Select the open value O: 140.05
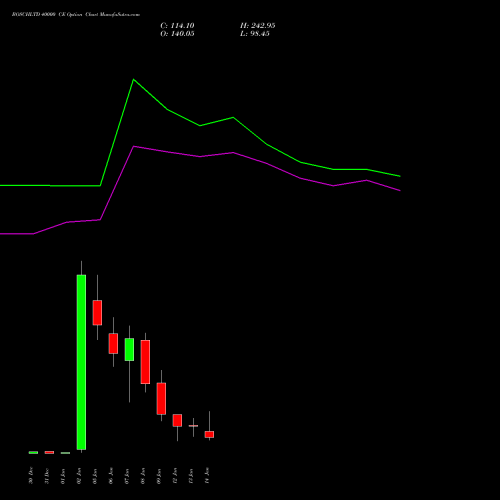Screen dimensions: 500x500 (x=177, y=34)
